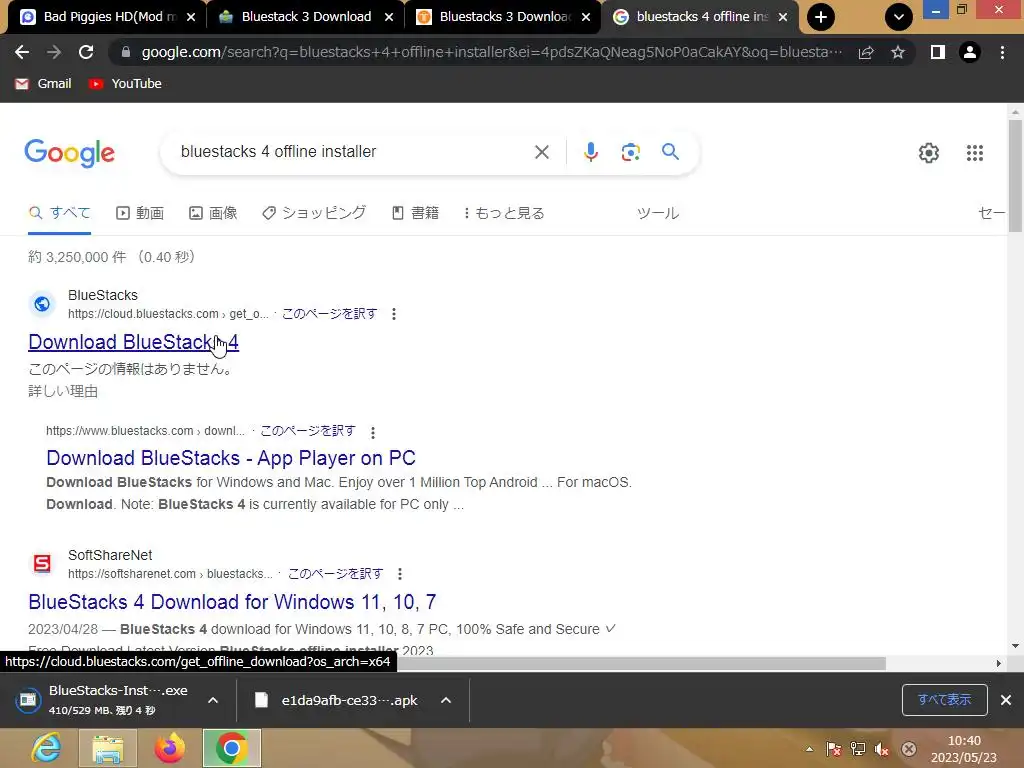Open the Gmail bookmark
Viewport: 1024px width, 768px height.
coord(43,84)
